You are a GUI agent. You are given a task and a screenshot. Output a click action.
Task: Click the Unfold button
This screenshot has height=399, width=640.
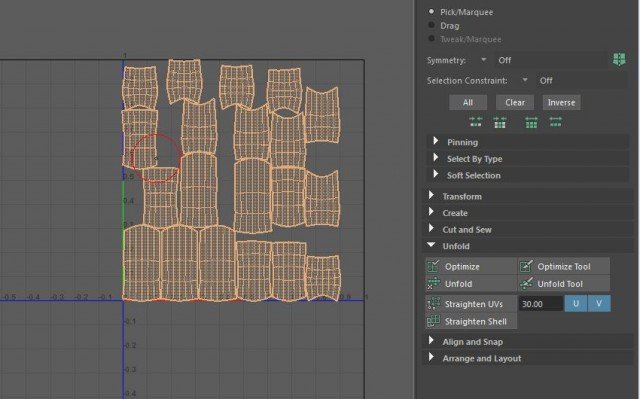pos(471,284)
